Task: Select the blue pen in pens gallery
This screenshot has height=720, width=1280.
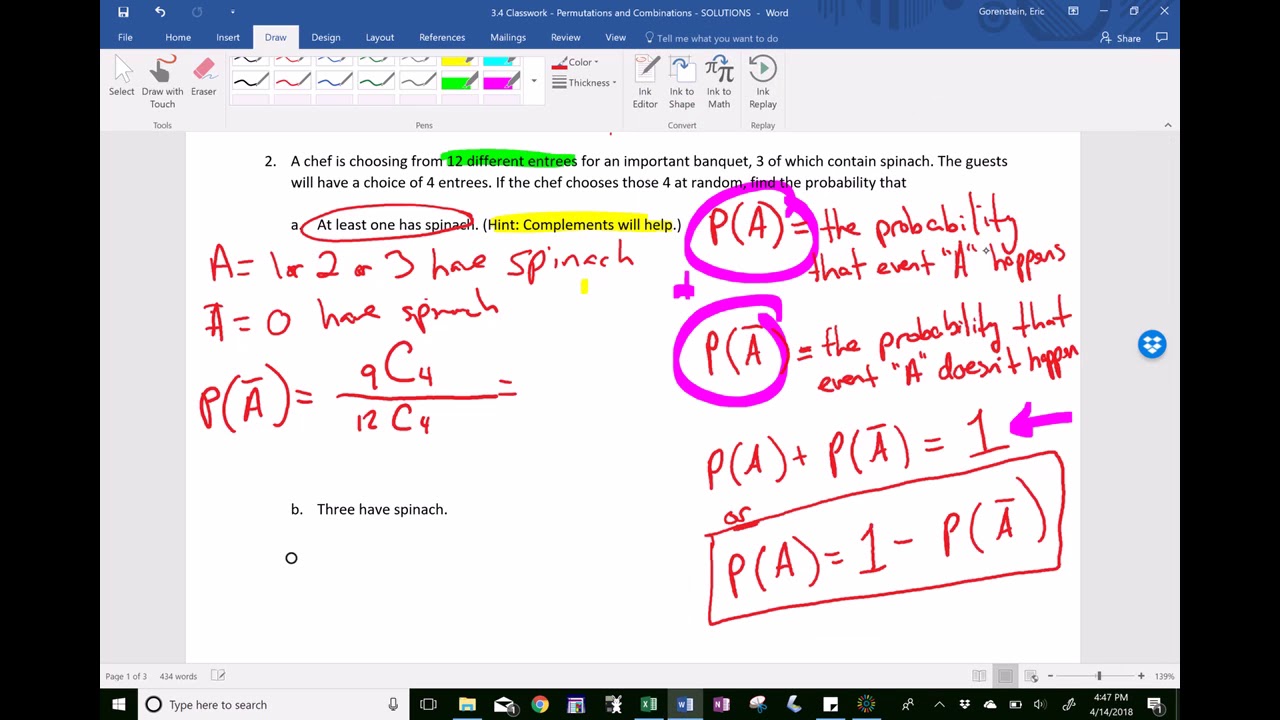Action: point(334,82)
